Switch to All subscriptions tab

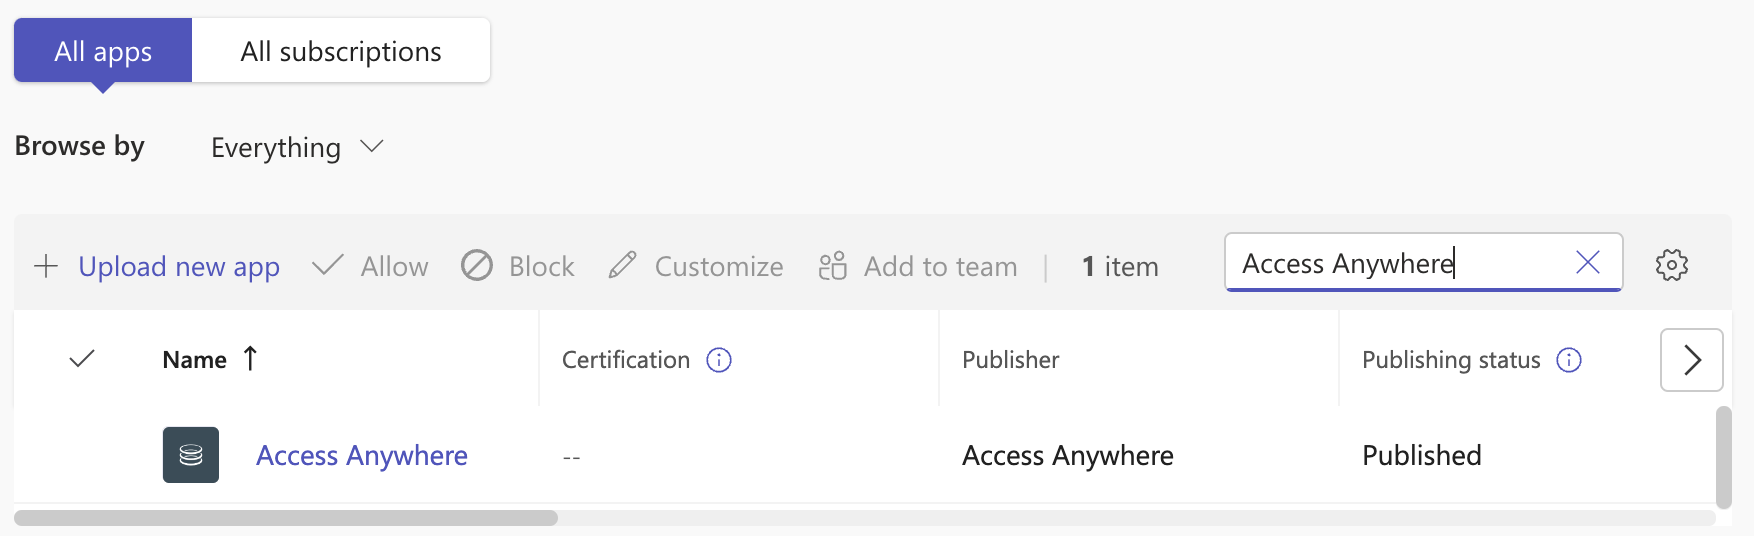[340, 51]
